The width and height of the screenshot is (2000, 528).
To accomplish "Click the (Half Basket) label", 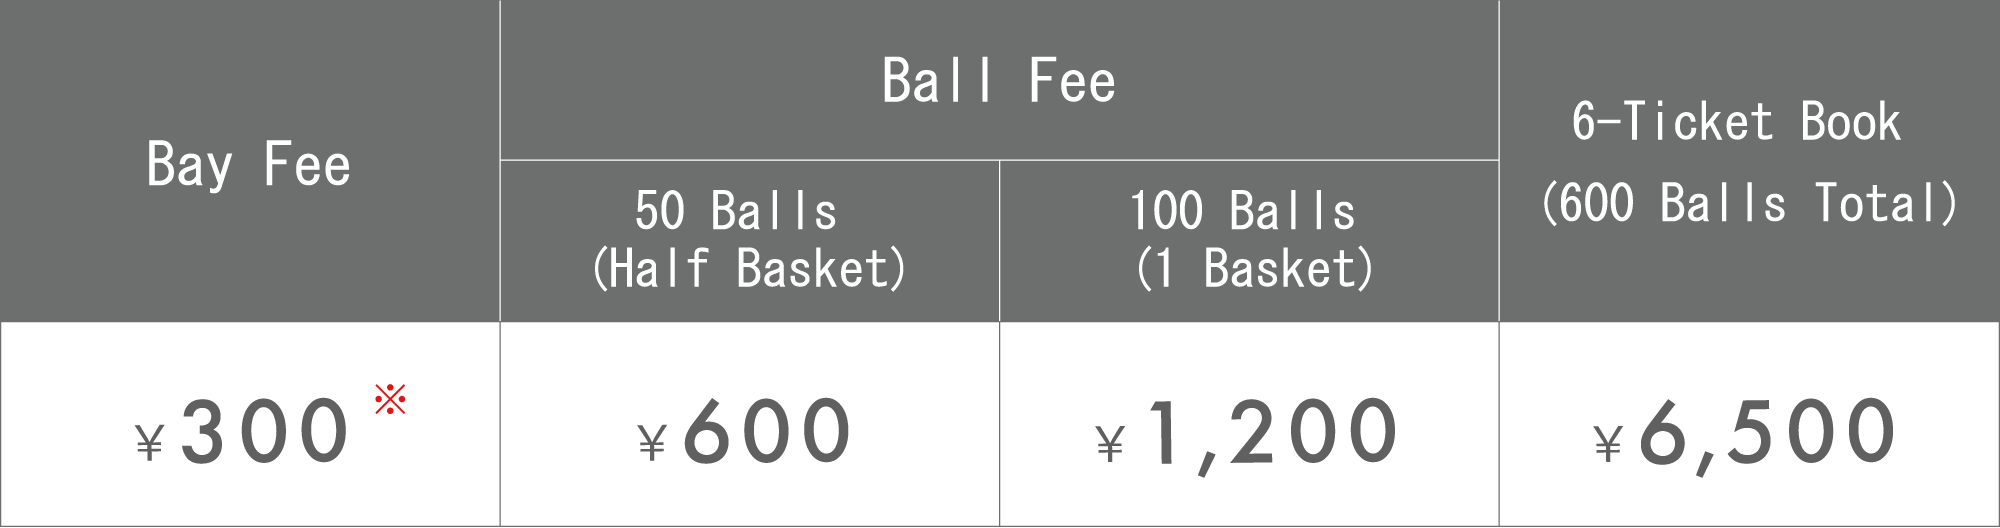I will (749, 269).
